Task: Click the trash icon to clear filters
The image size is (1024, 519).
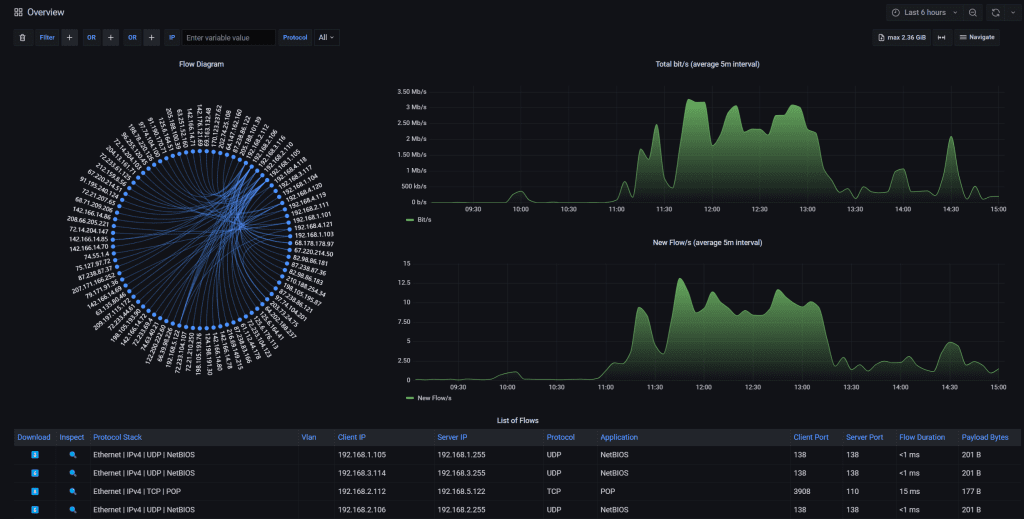Action: point(22,37)
